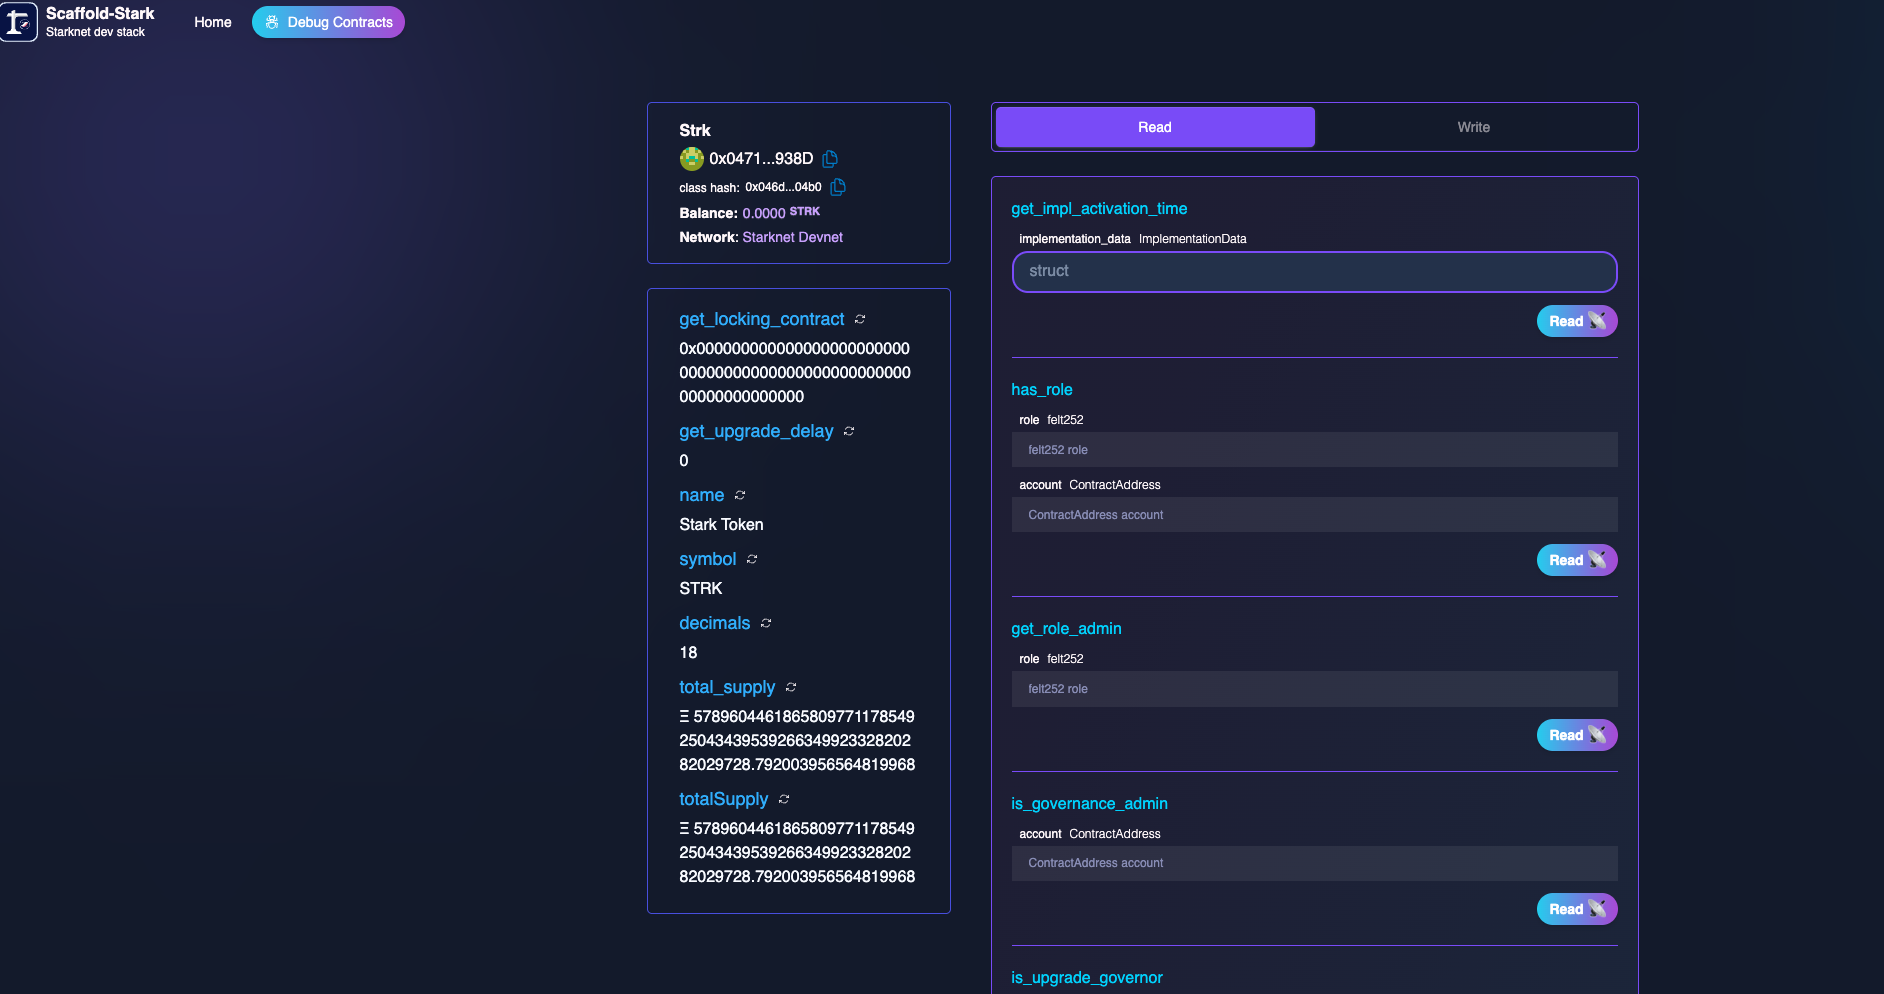Click the 0.0000 STRK balance value
Image resolution: width=1884 pixels, height=994 pixels.
coord(781,213)
